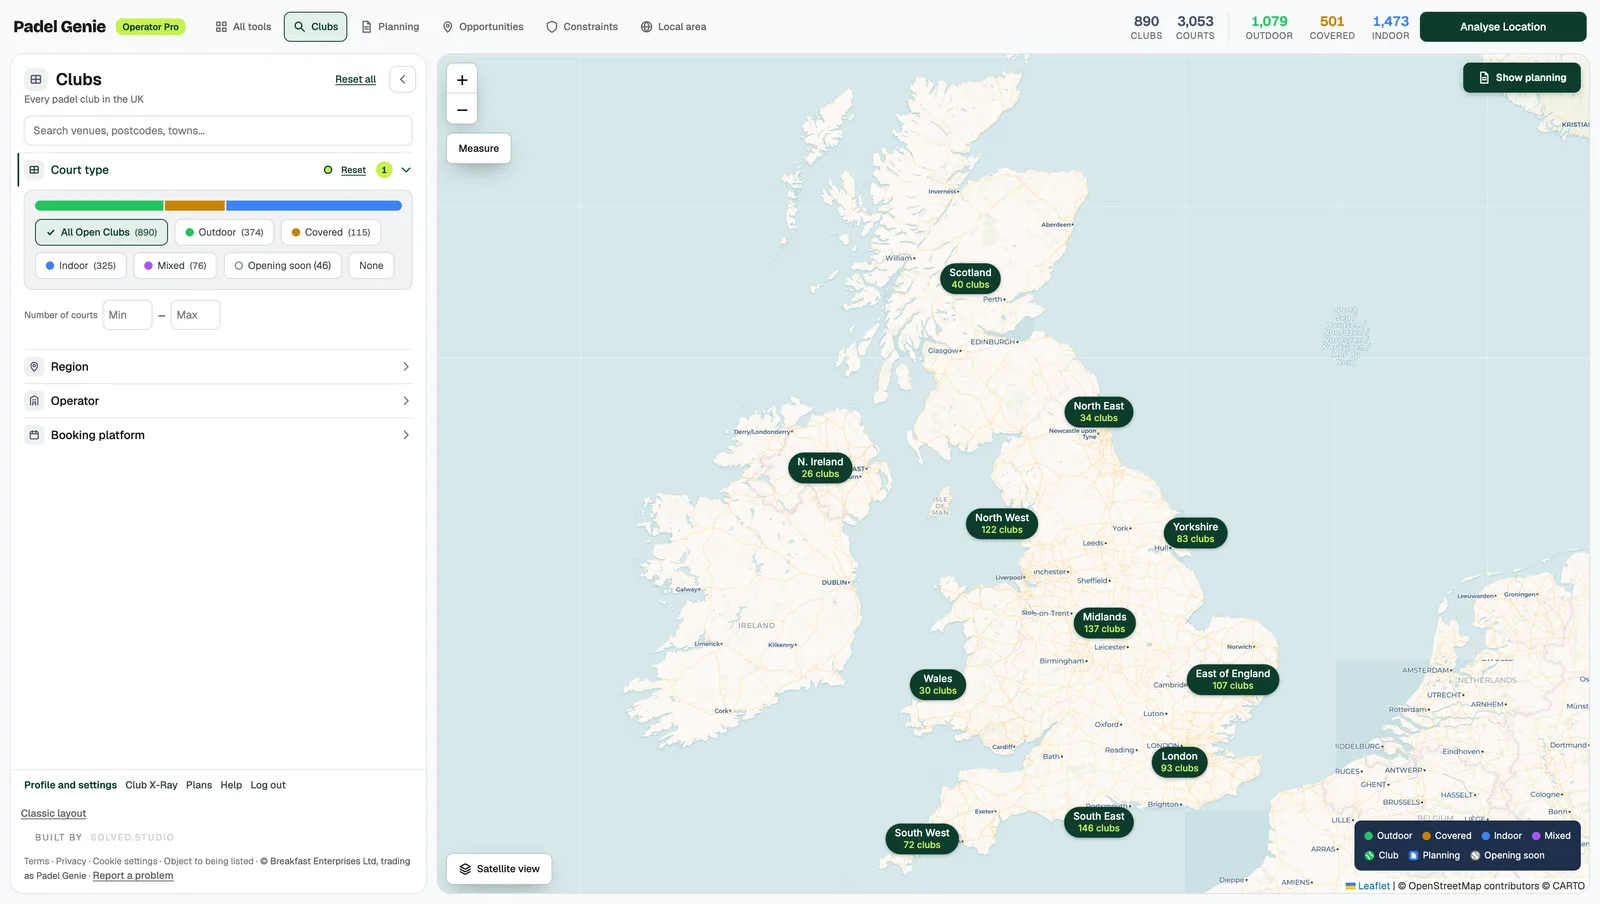The width and height of the screenshot is (1600, 904).
Task: Collapse the Clubs sidebar panel
Action: coord(402,79)
